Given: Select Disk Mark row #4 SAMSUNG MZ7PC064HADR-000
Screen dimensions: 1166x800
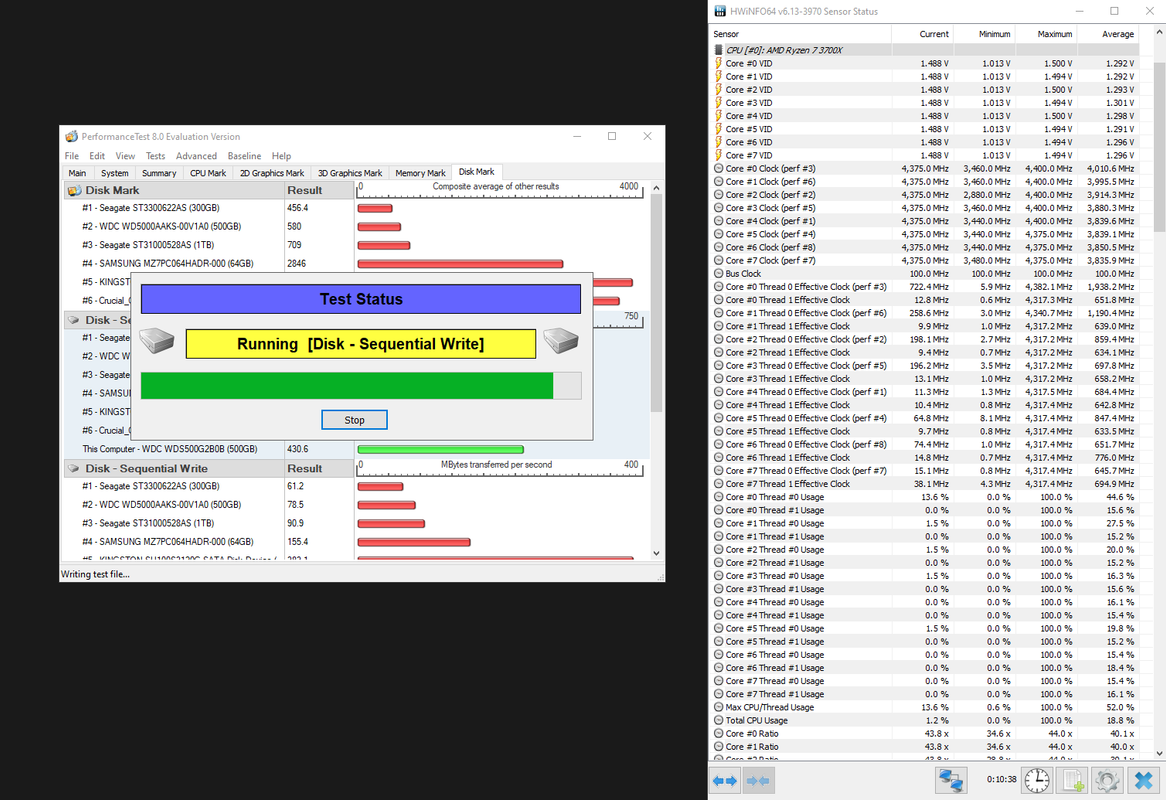Looking at the screenshot, I should 355,263.
